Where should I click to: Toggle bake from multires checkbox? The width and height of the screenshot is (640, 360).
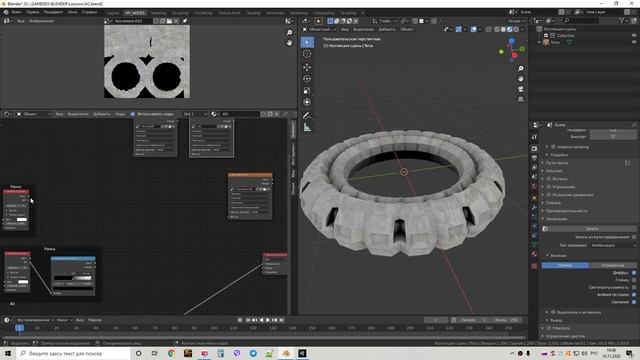(x=634, y=237)
